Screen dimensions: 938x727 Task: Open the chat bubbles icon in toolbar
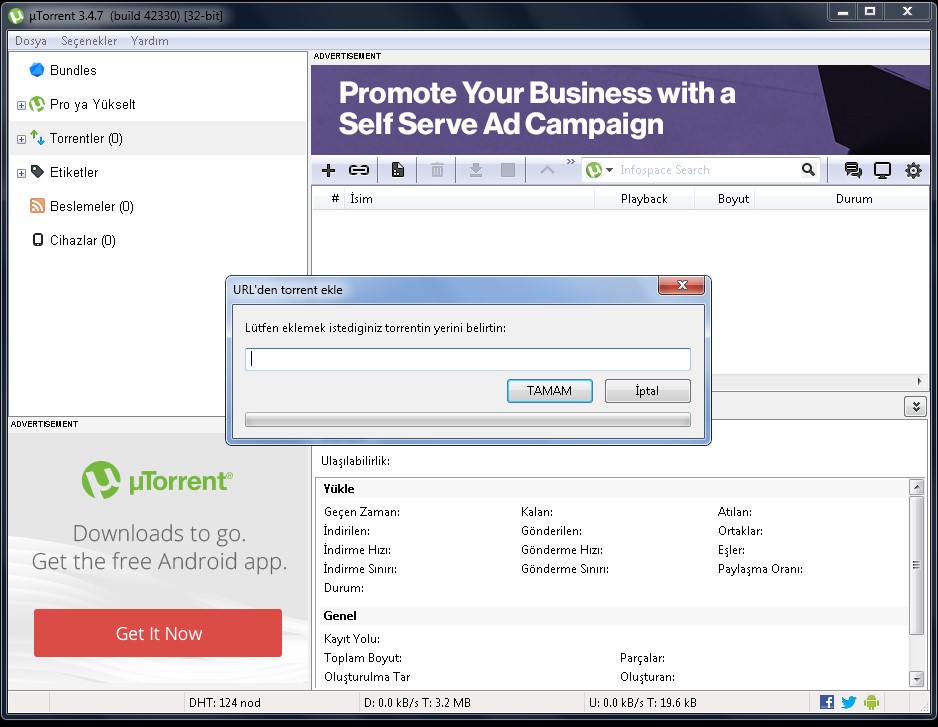point(853,171)
